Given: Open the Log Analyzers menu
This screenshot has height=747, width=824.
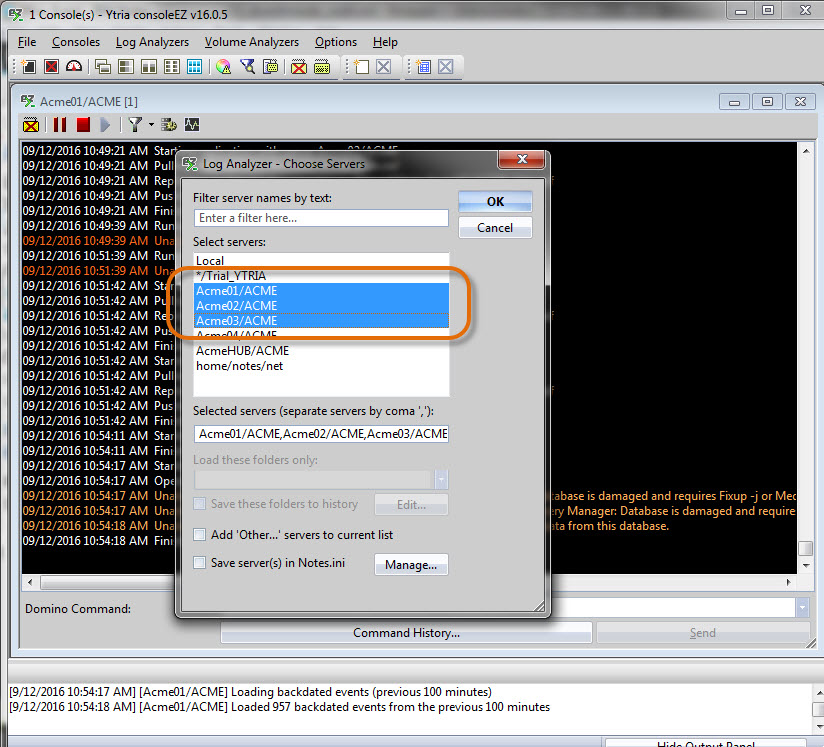Looking at the screenshot, I should click(x=152, y=42).
